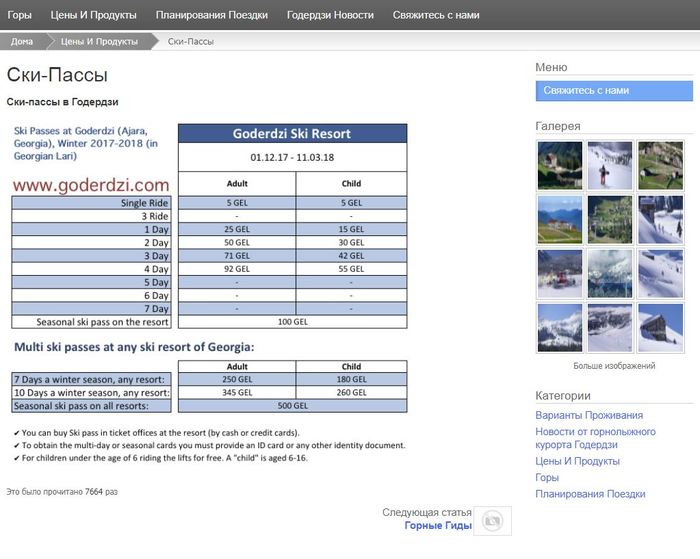Click the Дома breadcrumb
This screenshot has height=559, width=700.
coord(22,41)
